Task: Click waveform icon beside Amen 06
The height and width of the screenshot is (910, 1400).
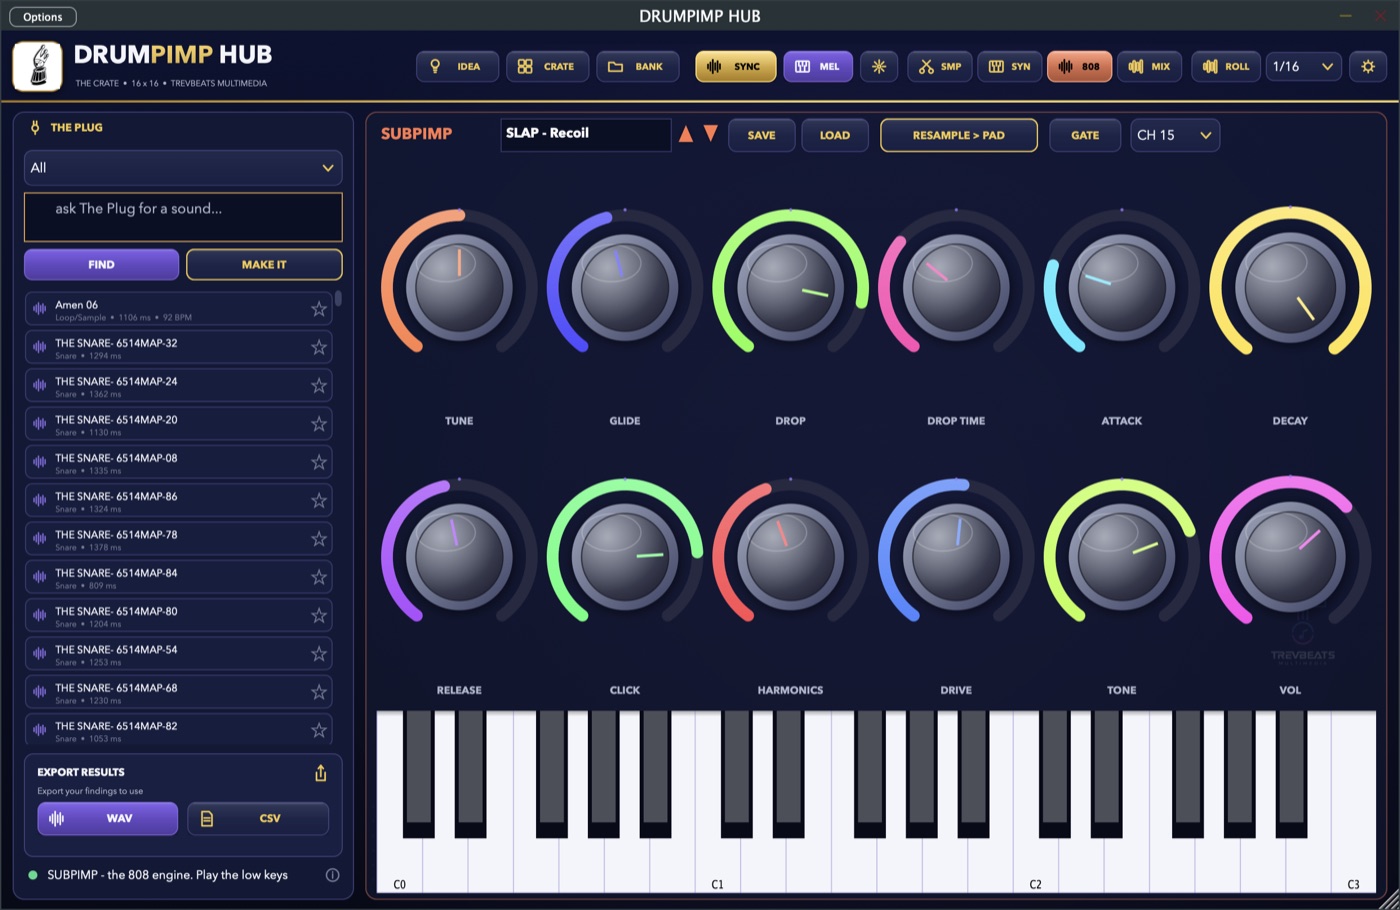Action: tap(40, 309)
